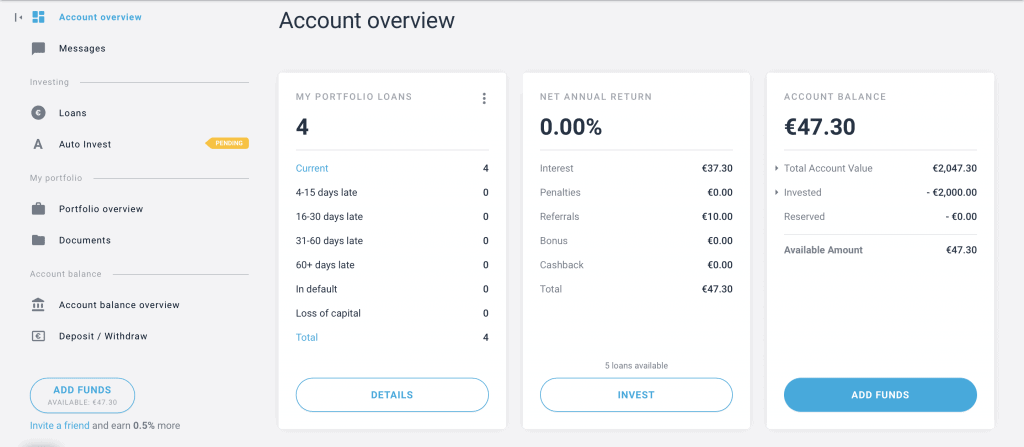Click the Account overview dashboard icon
Image resolution: width=1024 pixels, height=447 pixels.
click(39, 17)
